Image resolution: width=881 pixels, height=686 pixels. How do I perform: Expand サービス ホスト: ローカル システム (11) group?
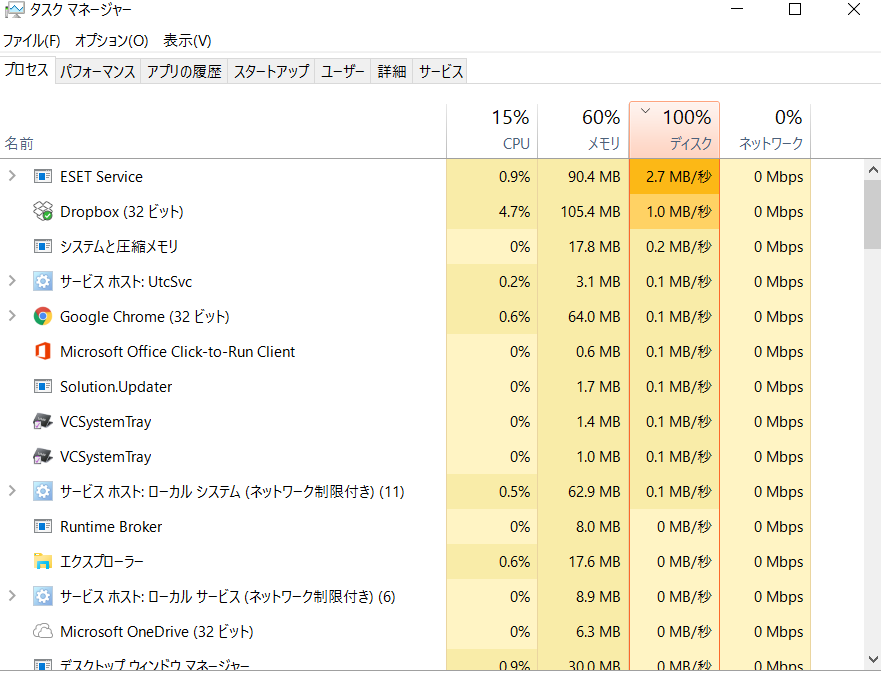(12, 492)
